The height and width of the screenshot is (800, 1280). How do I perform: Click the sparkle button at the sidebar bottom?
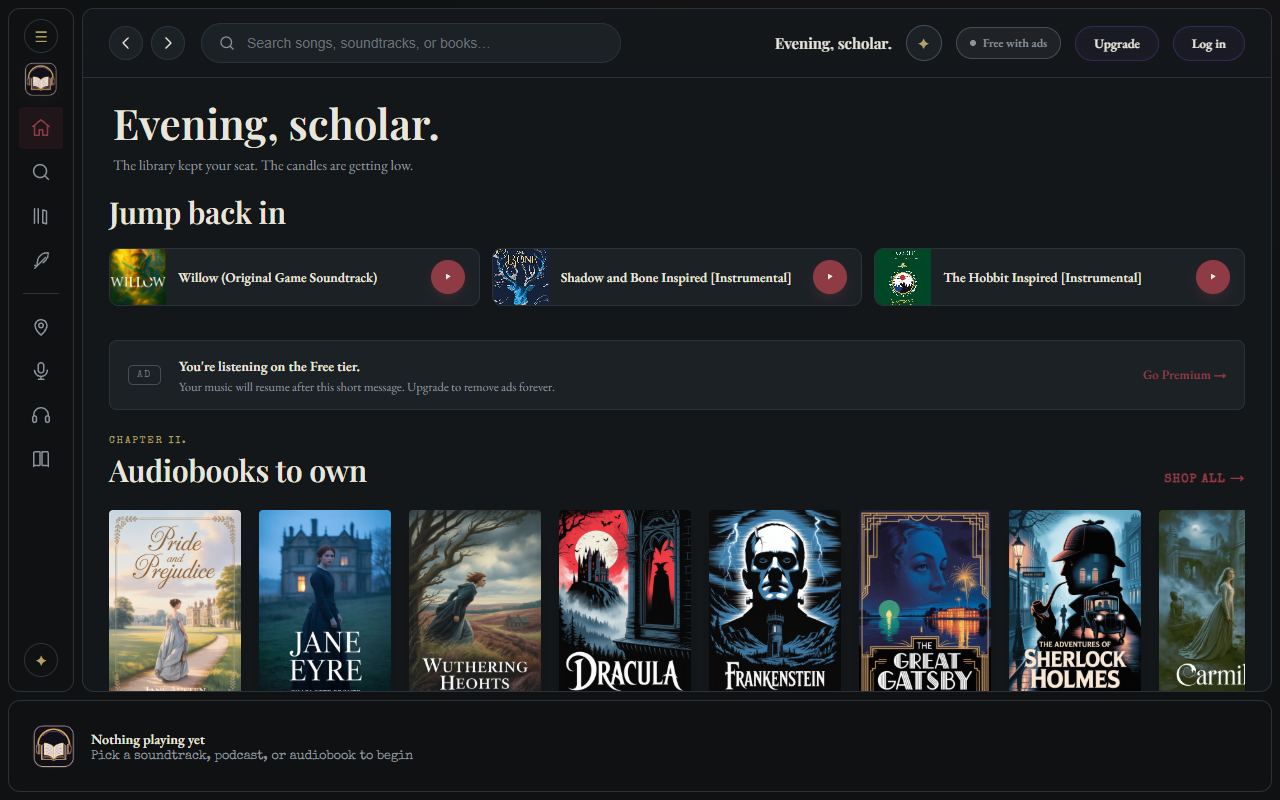(x=41, y=661)
